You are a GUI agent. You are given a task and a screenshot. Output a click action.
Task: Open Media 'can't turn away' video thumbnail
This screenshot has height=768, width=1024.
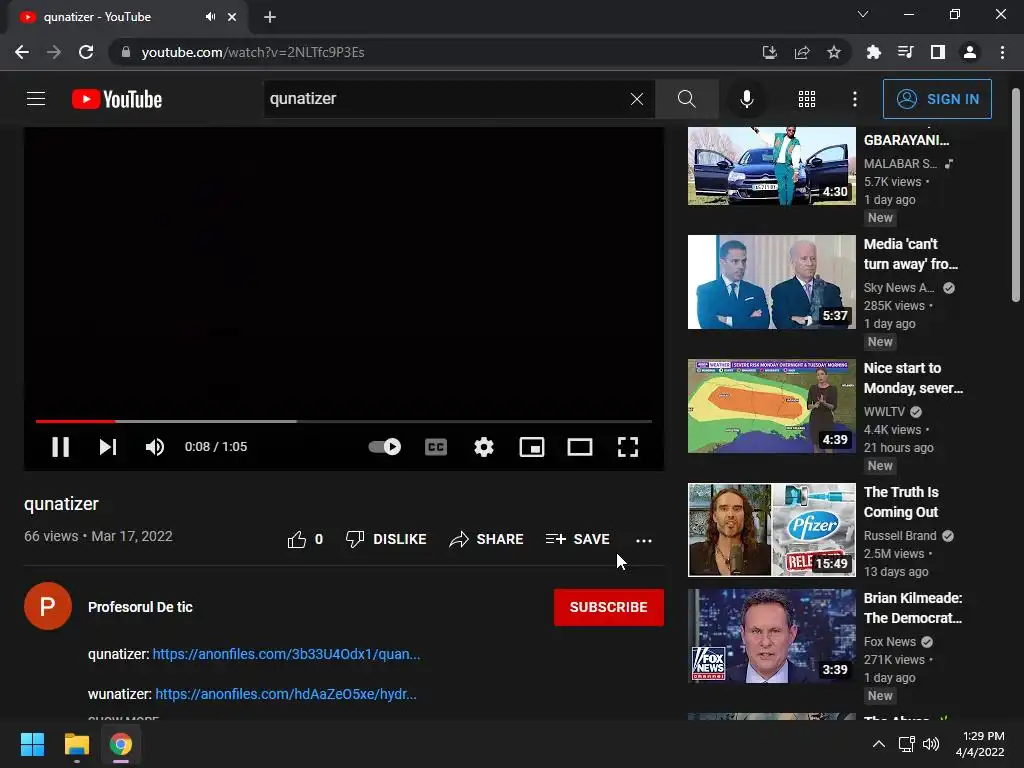click(x=771, y=282)
